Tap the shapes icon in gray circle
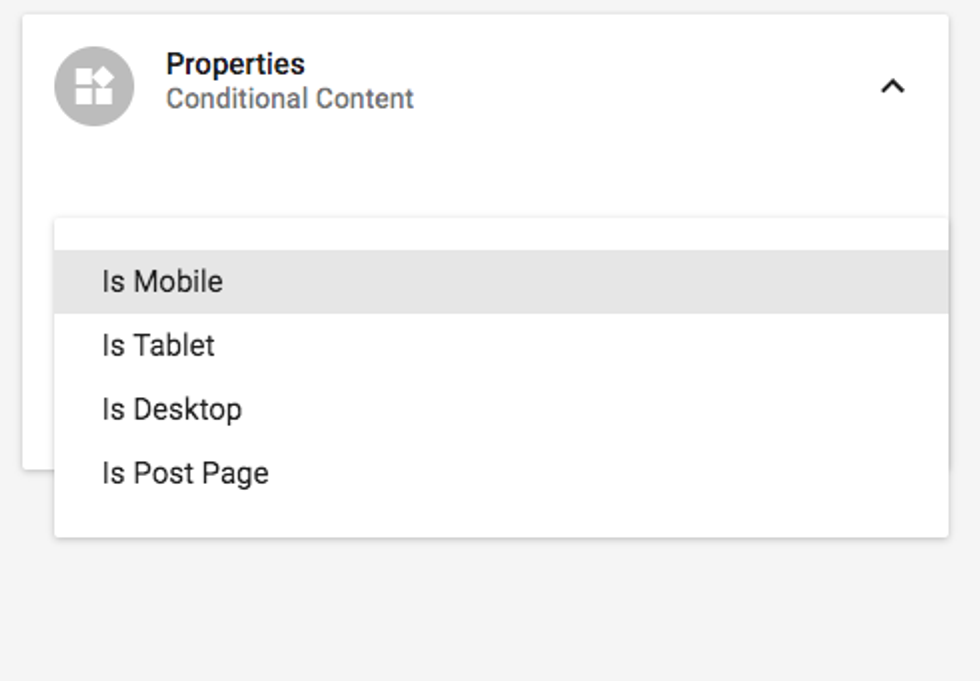The height and width of the screenshot is (681, 980). click(x=94, y=86)
